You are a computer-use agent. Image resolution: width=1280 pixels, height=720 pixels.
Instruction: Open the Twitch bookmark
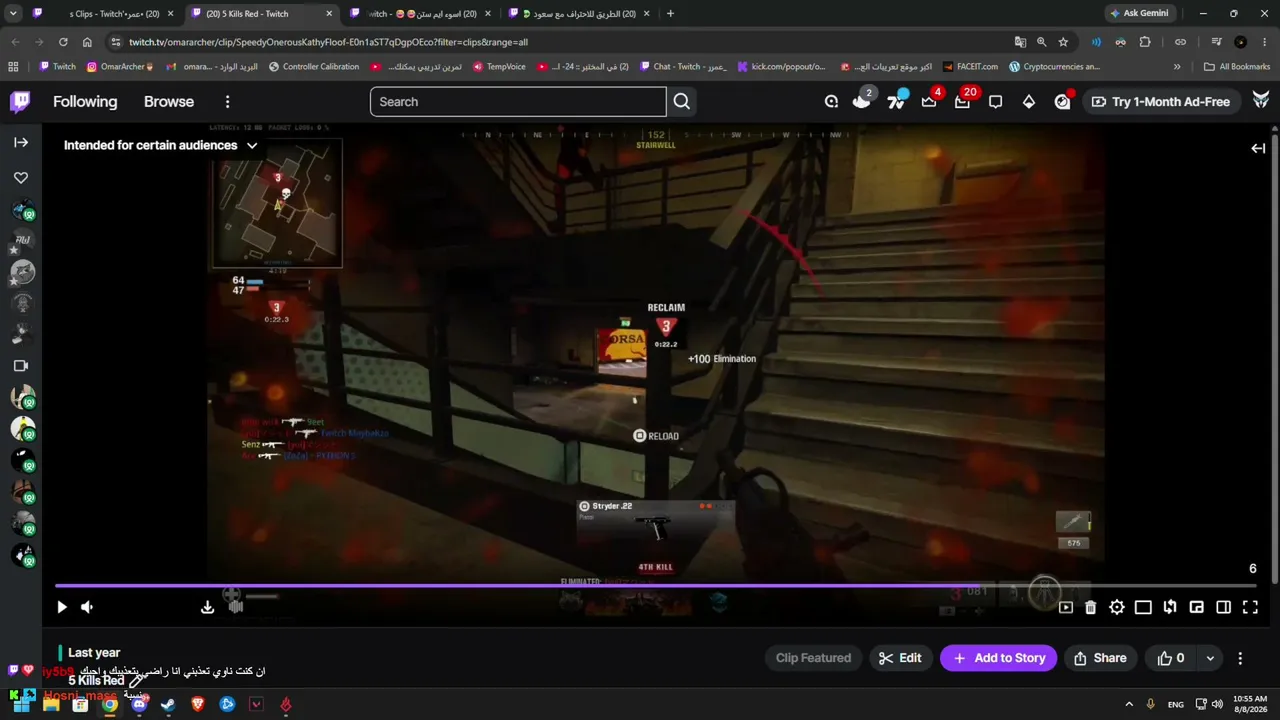57,67
